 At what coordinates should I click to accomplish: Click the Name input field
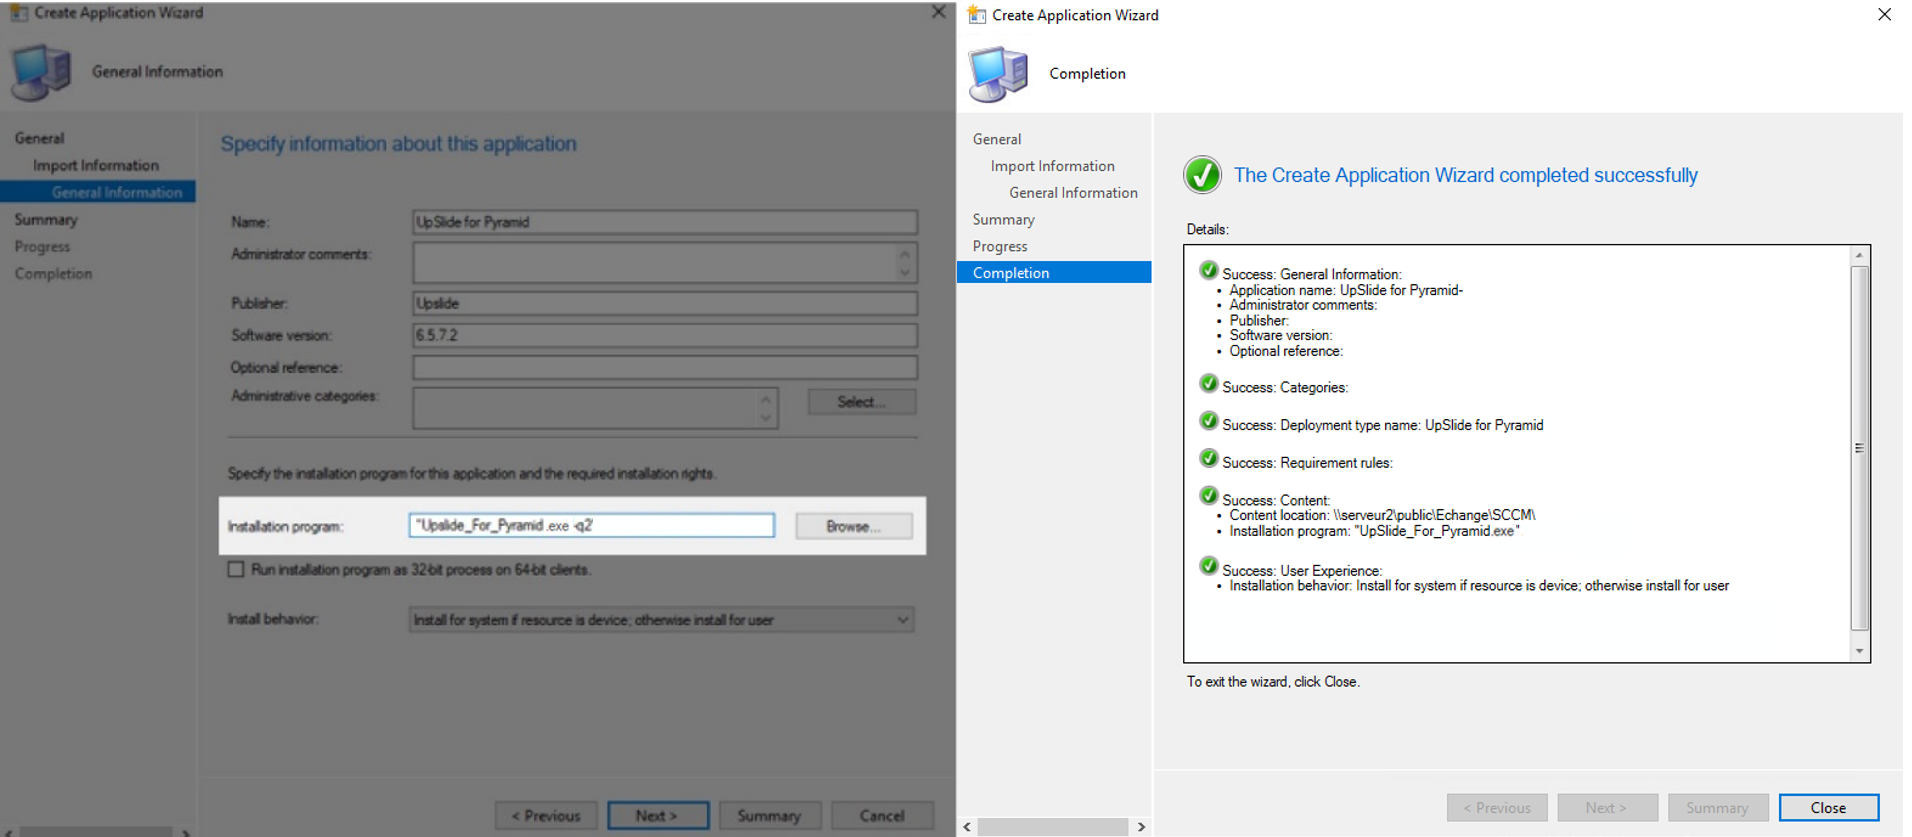[665, 222]
